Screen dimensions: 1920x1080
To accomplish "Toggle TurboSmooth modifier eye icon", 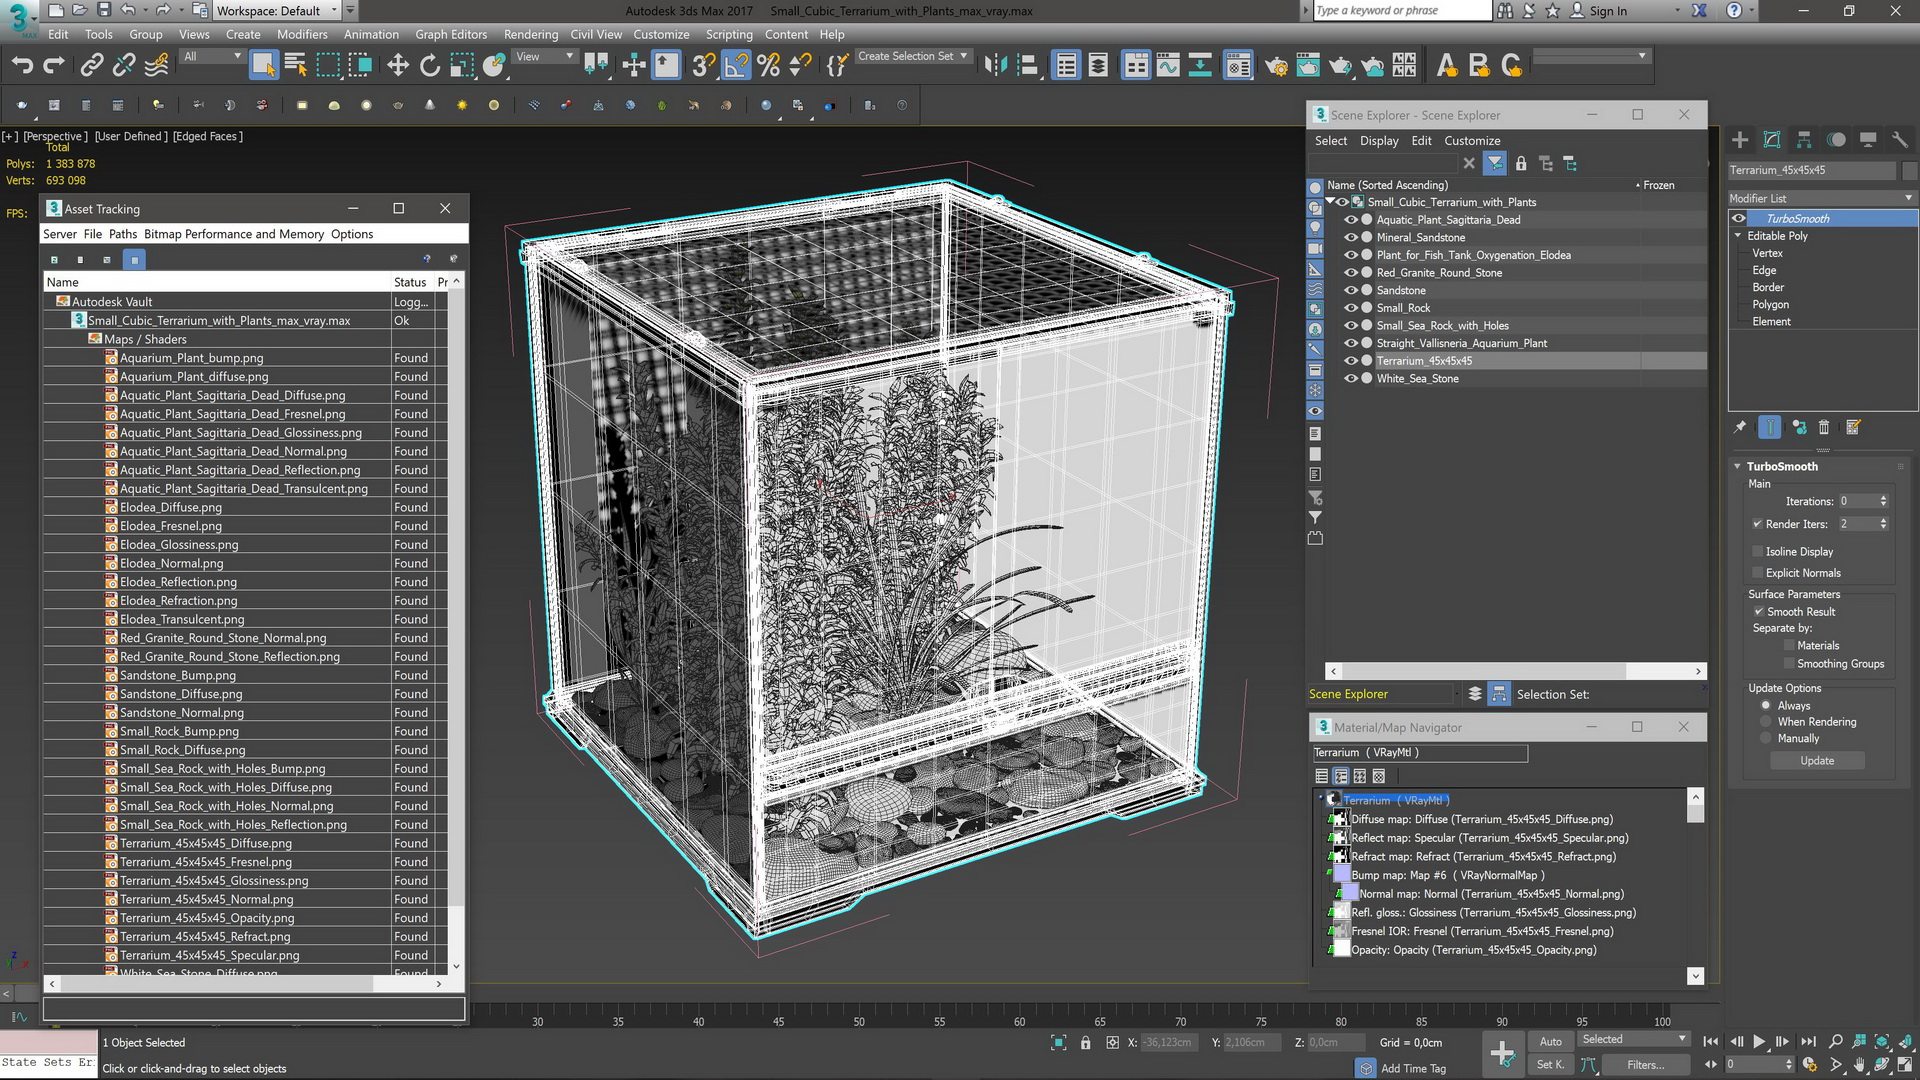I will (x=1739, y=218).
